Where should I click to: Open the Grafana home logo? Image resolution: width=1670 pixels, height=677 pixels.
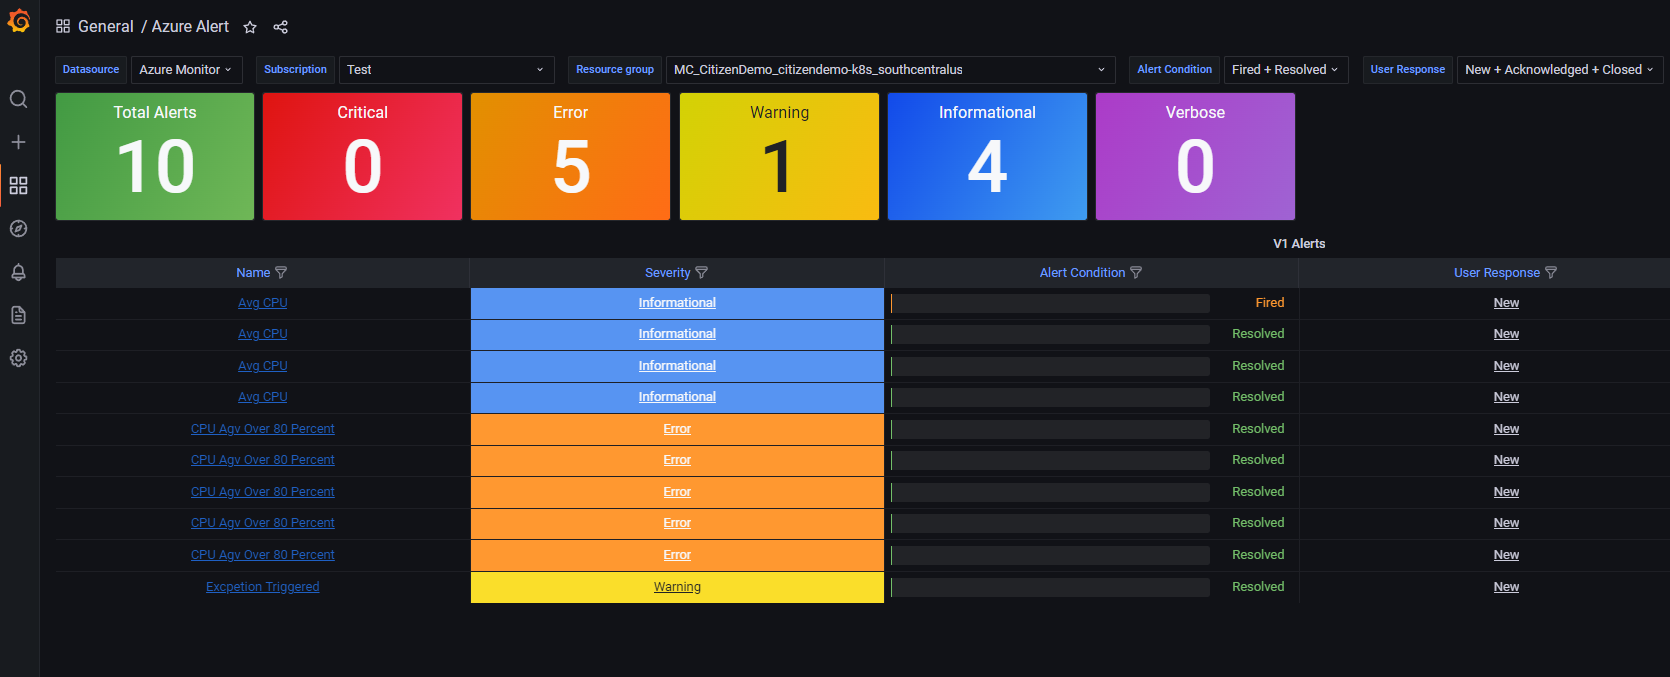click(x=19, y=20)
